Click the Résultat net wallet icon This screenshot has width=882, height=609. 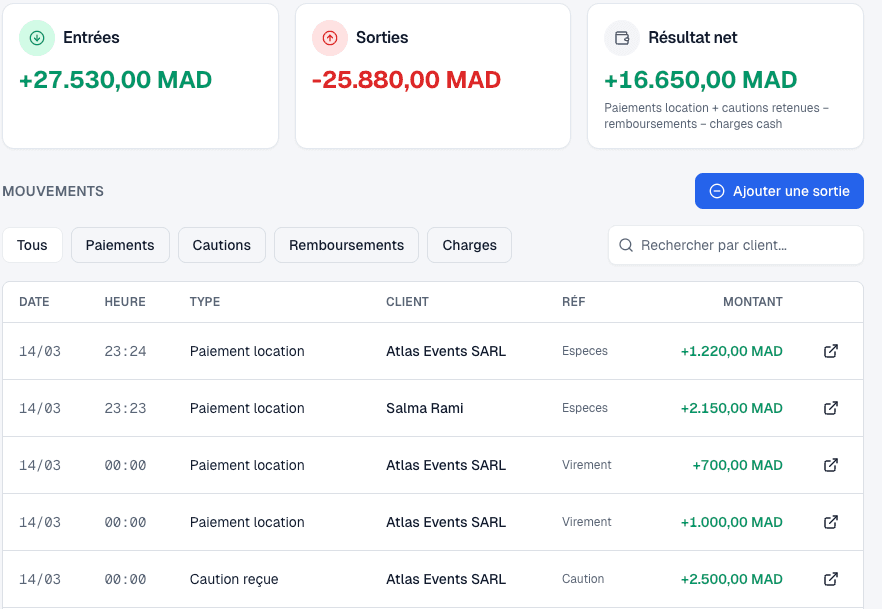[x=622, y=38]
